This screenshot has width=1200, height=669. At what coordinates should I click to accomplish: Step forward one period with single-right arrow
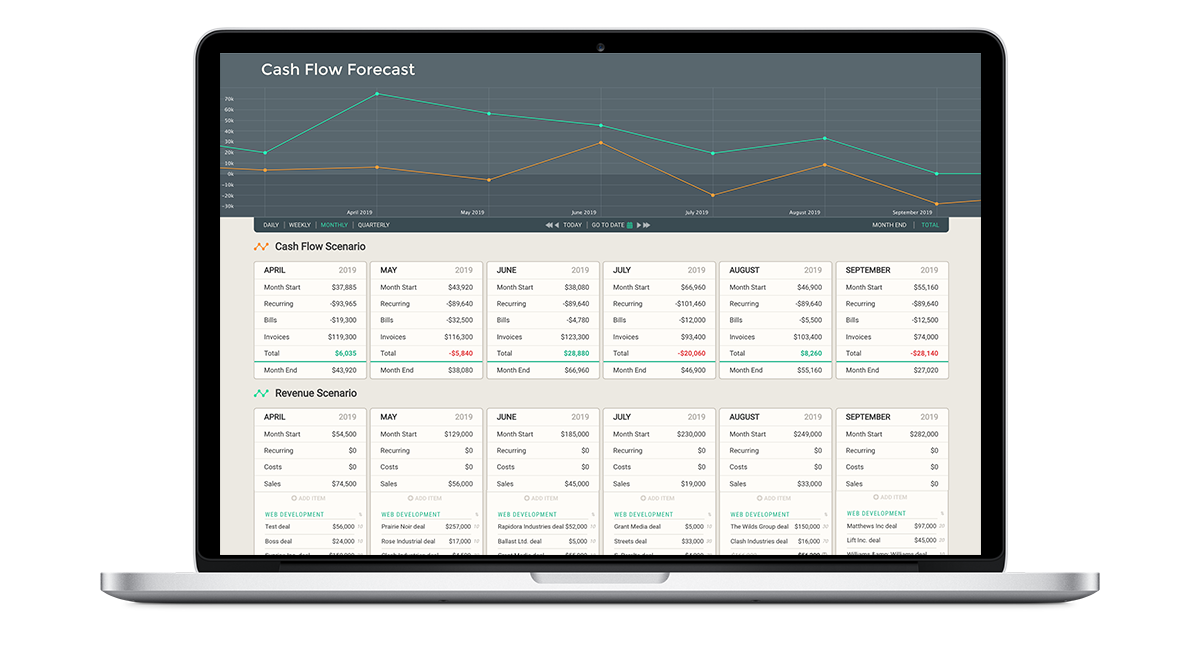638,225
